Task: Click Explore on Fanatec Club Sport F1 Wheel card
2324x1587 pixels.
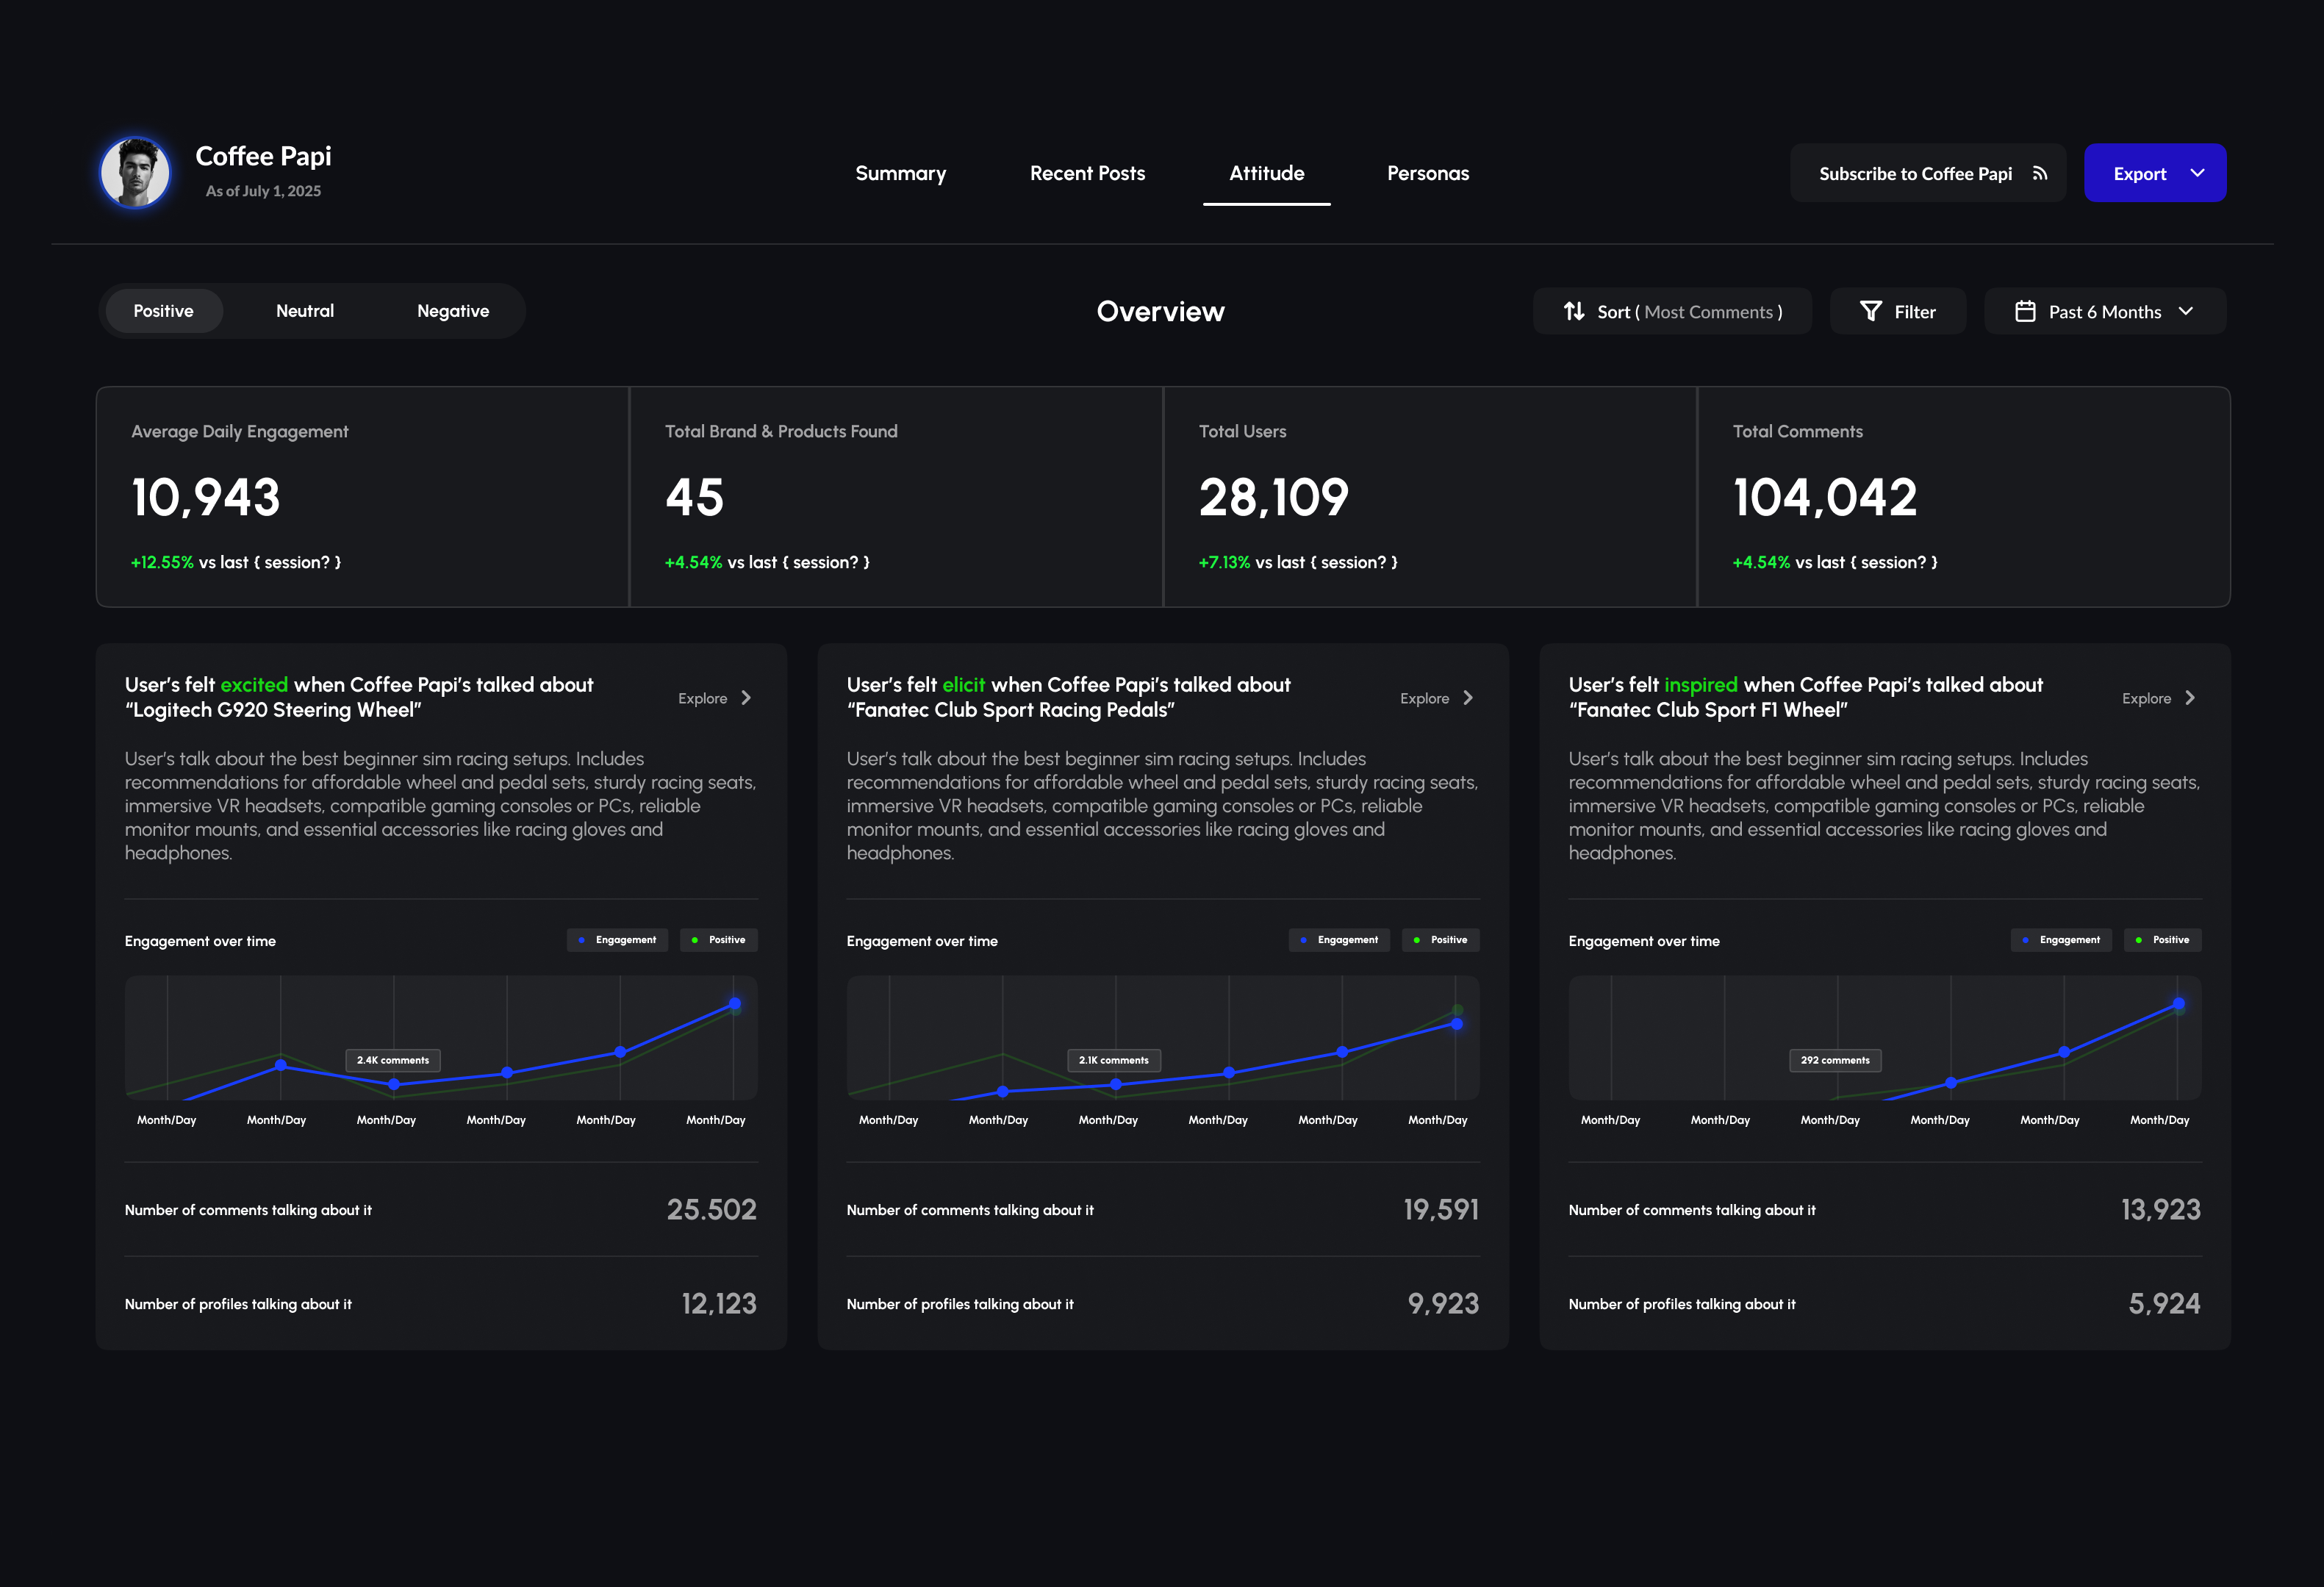Action: pyautogui.click(x=2146, y=698)
